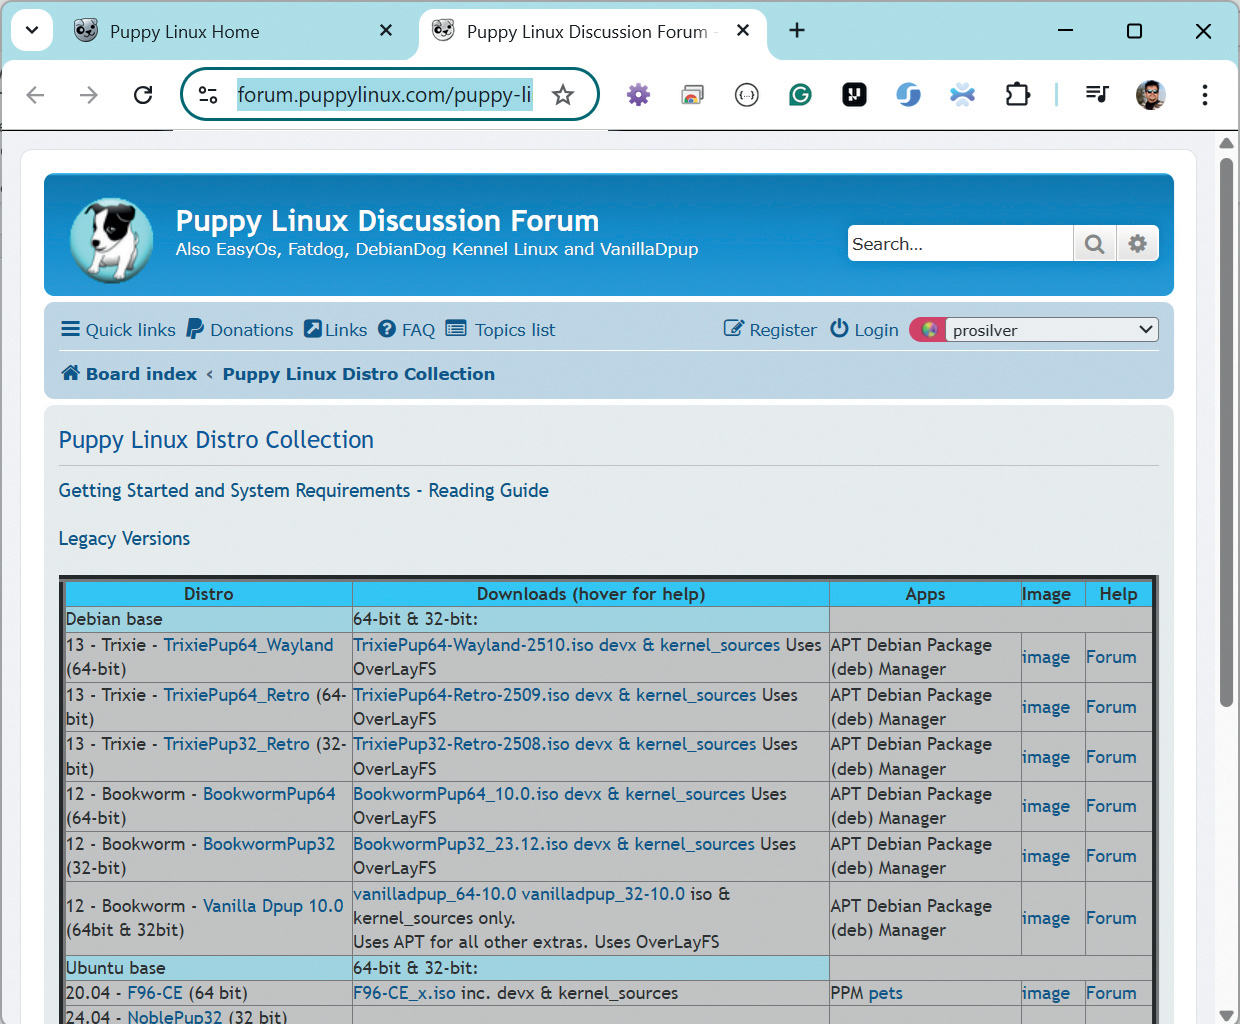Open the Legacy Versions link
Viewport: 1240px width, 1024px height.
click(x=124, y=539)
